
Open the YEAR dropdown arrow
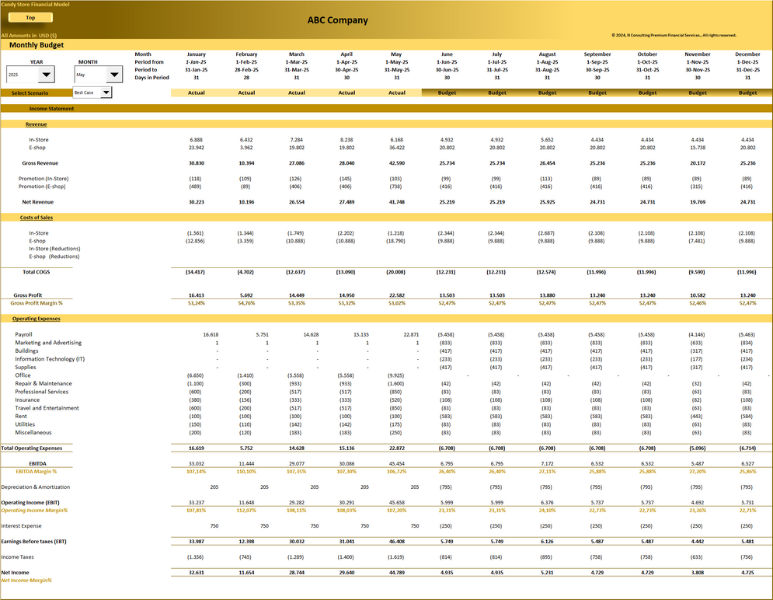pos(46,74)
